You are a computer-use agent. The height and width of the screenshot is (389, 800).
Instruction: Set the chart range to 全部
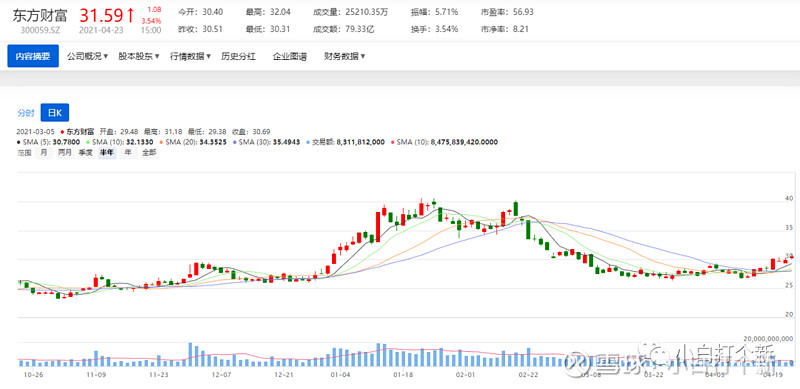tap(148, 152)
